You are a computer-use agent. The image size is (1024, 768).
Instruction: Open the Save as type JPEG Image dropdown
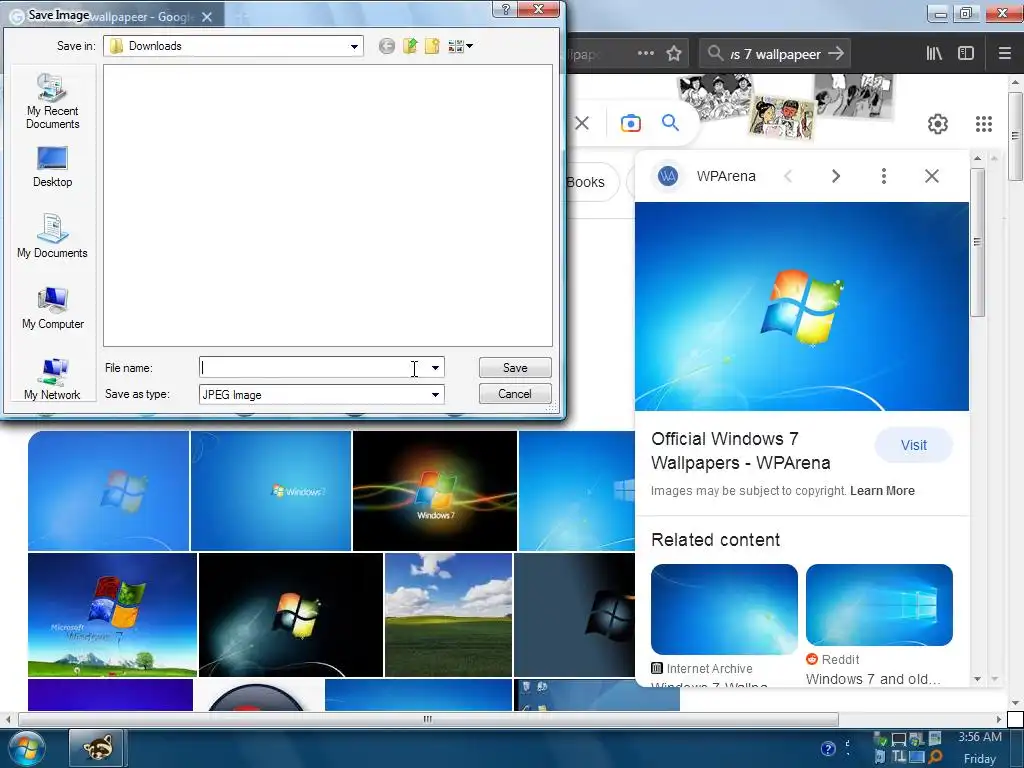point(436,394)
